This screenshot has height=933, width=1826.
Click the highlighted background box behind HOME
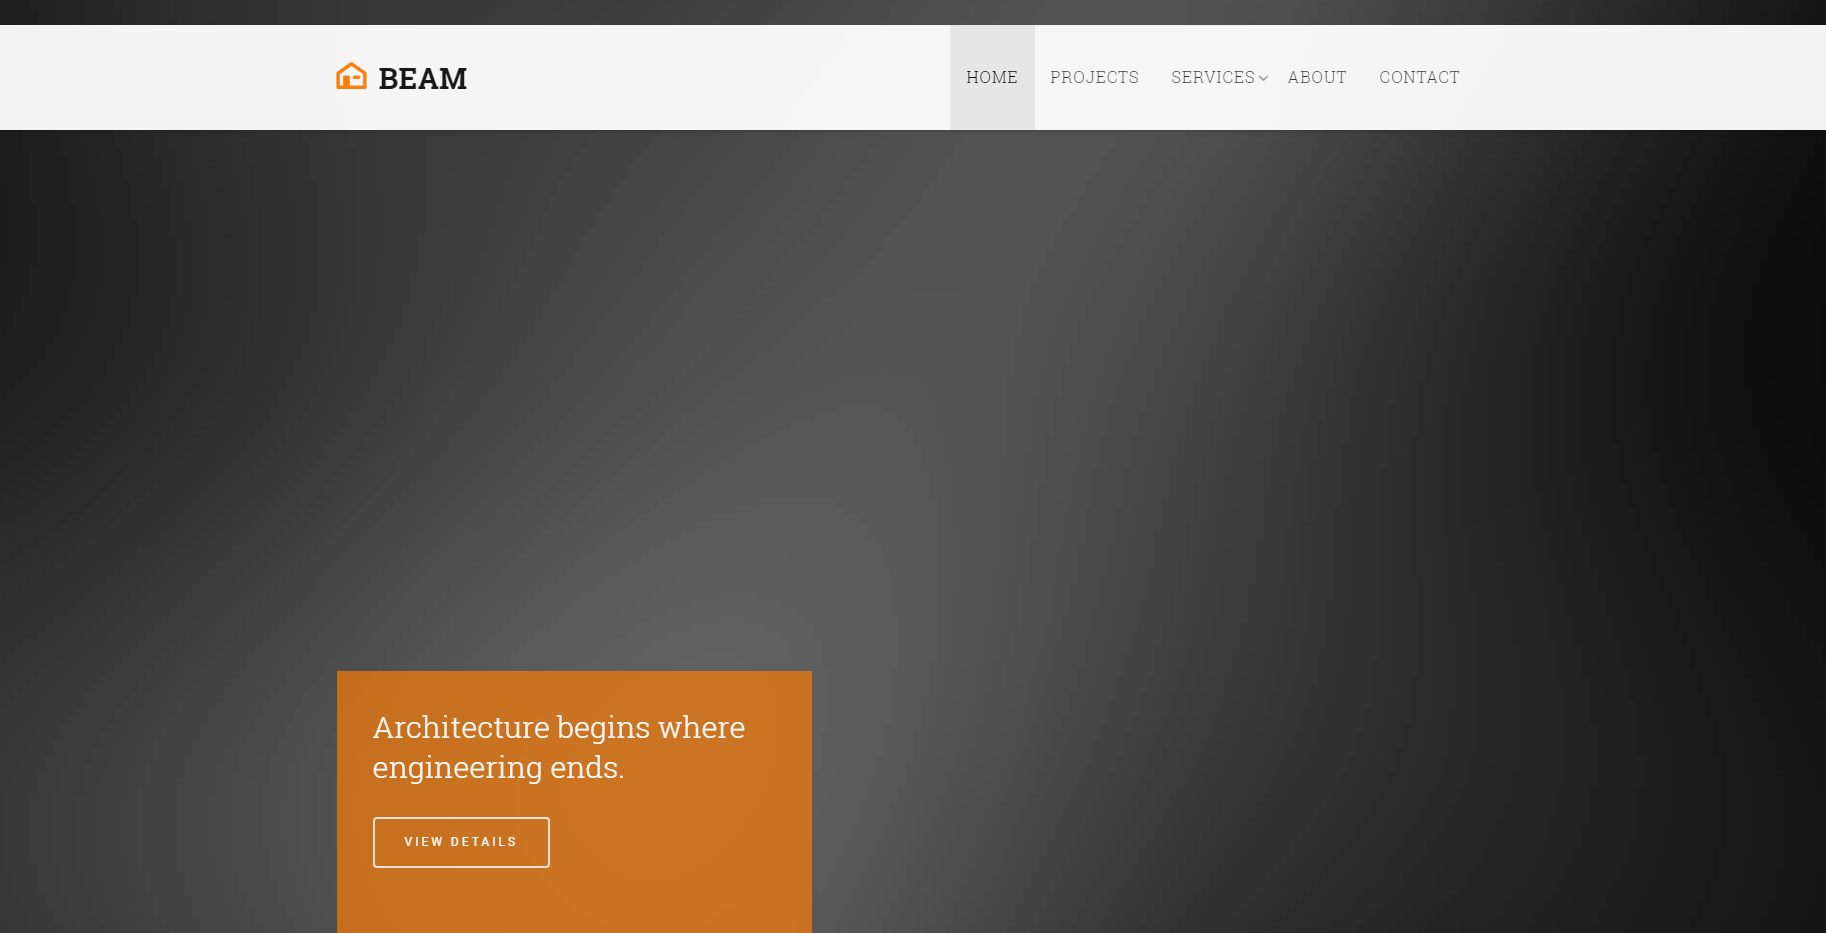(992, 112)
